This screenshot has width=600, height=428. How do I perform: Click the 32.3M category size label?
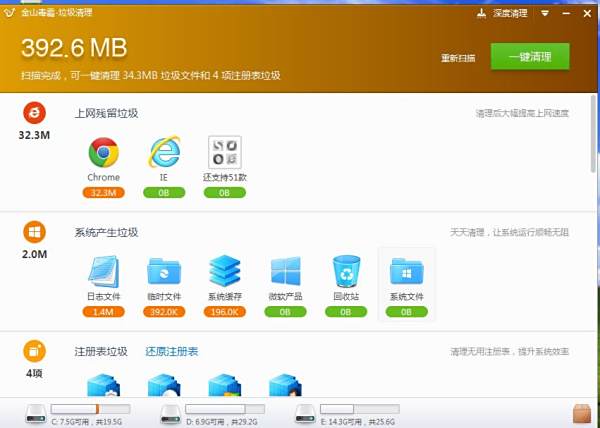34,135
